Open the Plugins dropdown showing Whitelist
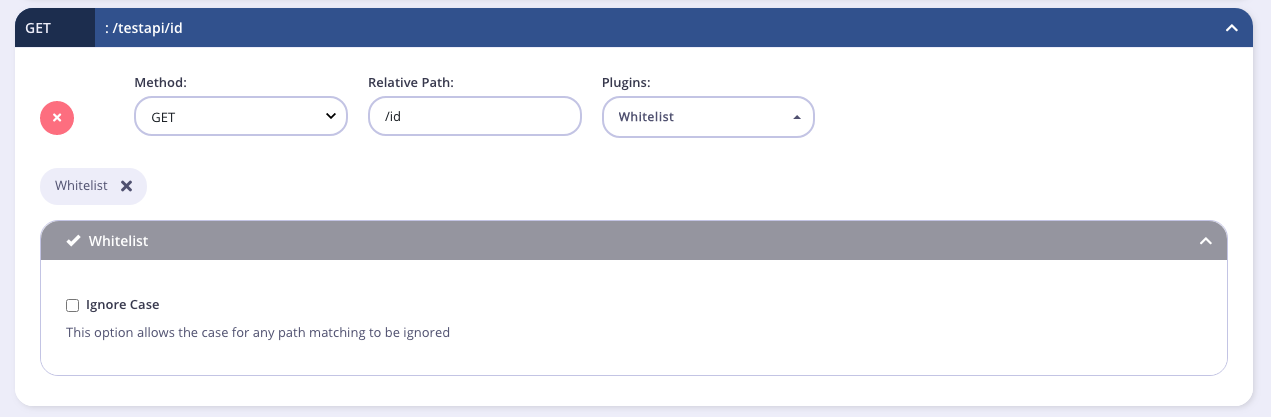1271x417 pixels. (708, 117)
